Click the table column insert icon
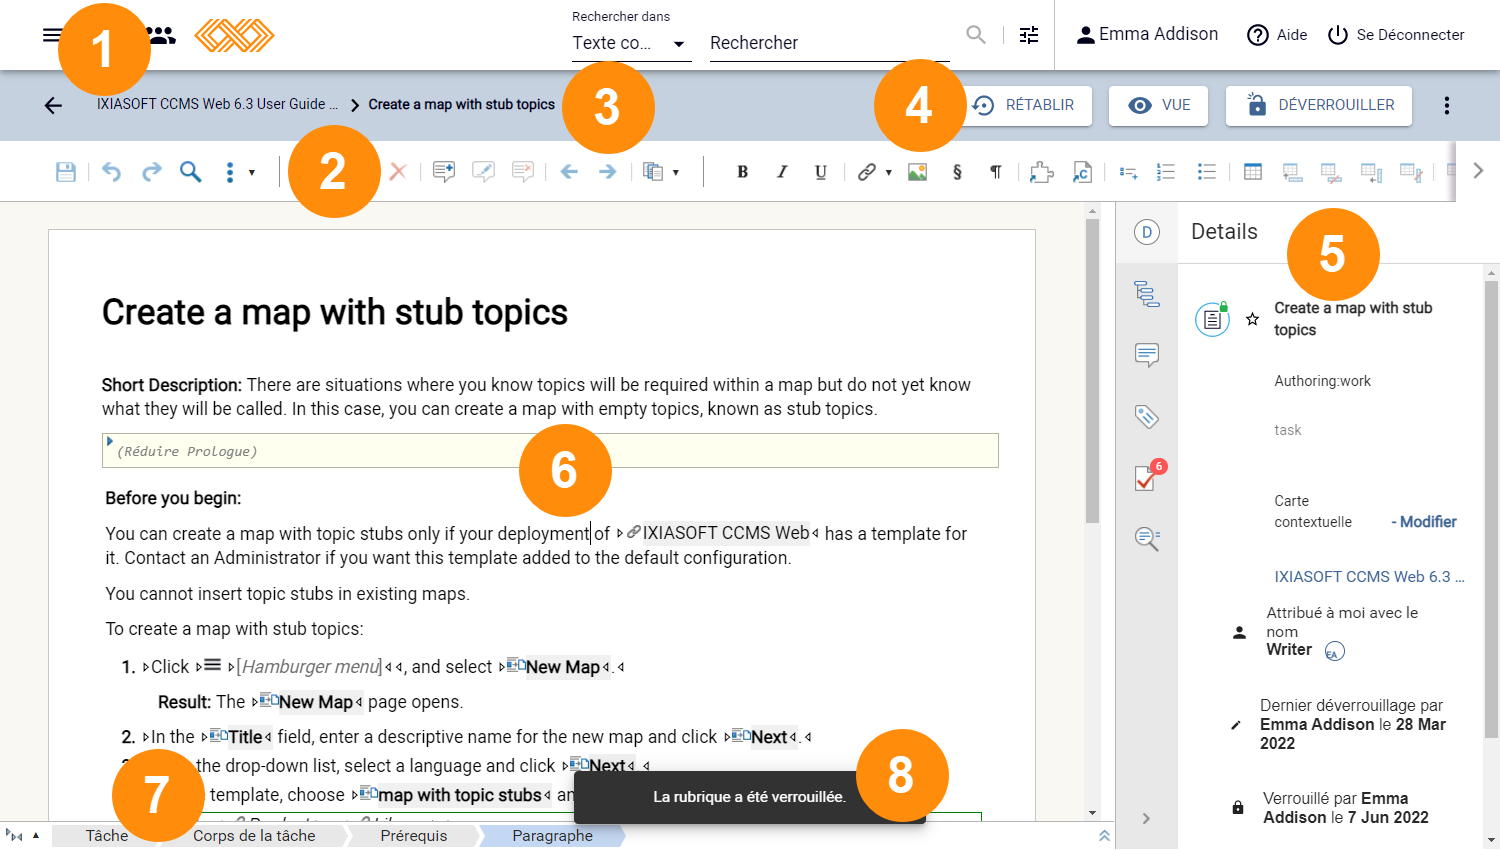Viewport: 1500px width, 850px height. click(1371, 172)
